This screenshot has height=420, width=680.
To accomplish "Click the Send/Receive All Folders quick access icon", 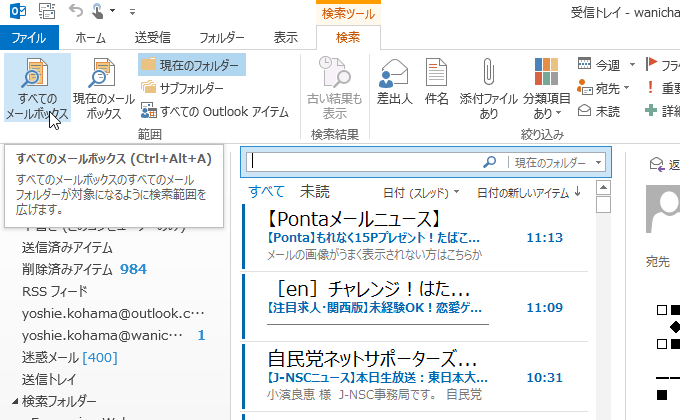I will (47, 11).
